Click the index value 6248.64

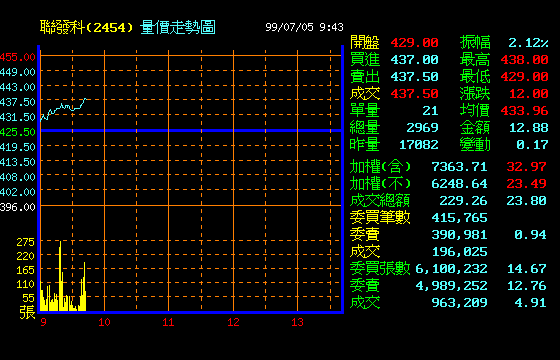pyautogui.click(x=459, y=184)
